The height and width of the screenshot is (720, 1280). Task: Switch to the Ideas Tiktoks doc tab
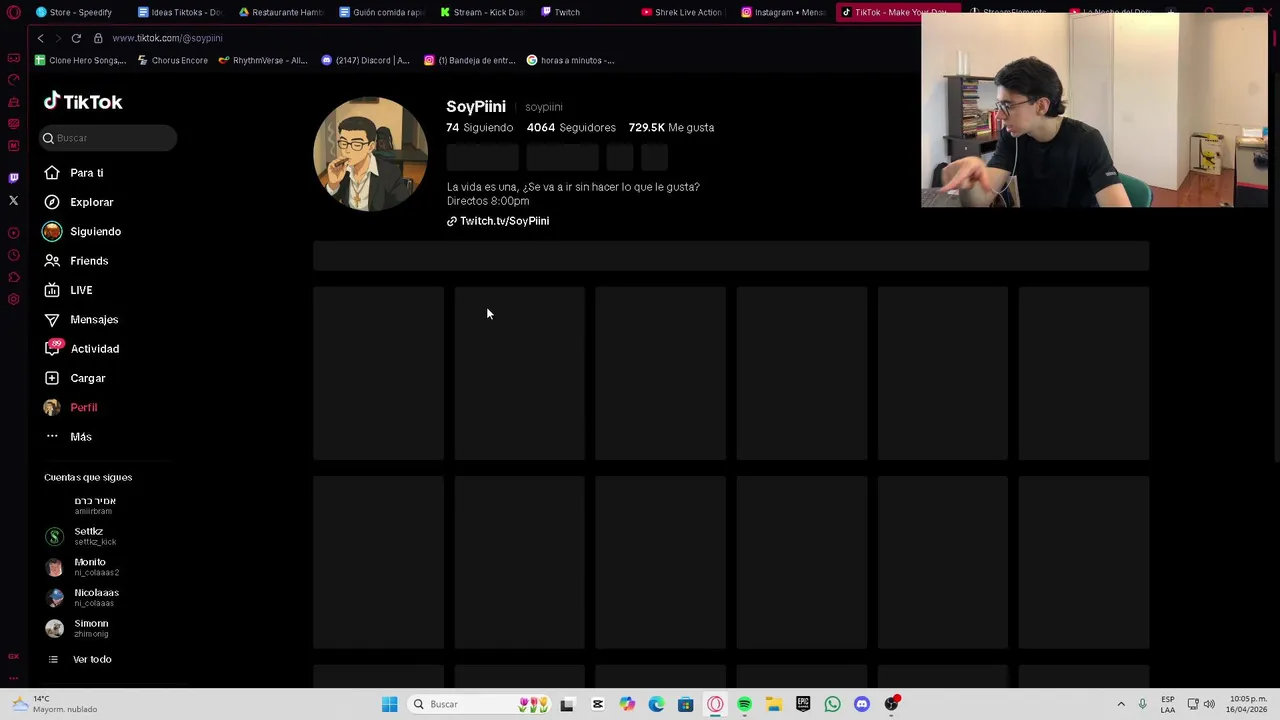pos(179,12)
